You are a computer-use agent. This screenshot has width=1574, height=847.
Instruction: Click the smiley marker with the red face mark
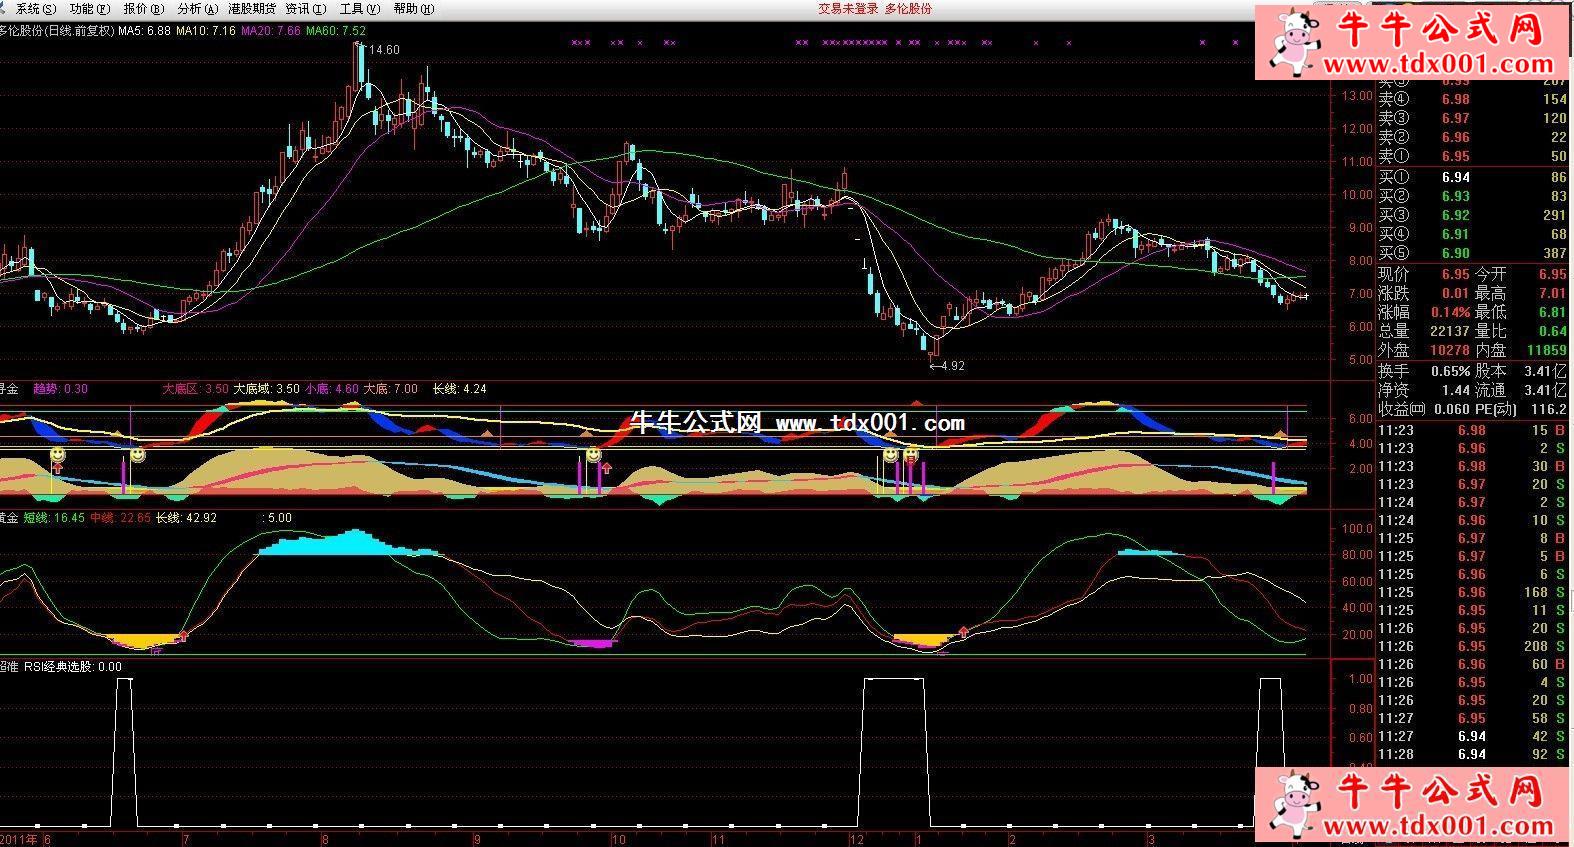(x=911, y=455)
